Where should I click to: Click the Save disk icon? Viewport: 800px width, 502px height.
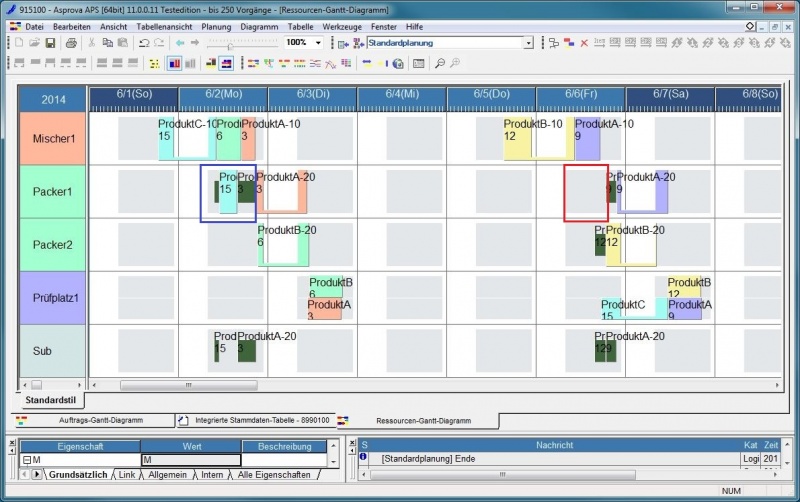pos(49,43)
